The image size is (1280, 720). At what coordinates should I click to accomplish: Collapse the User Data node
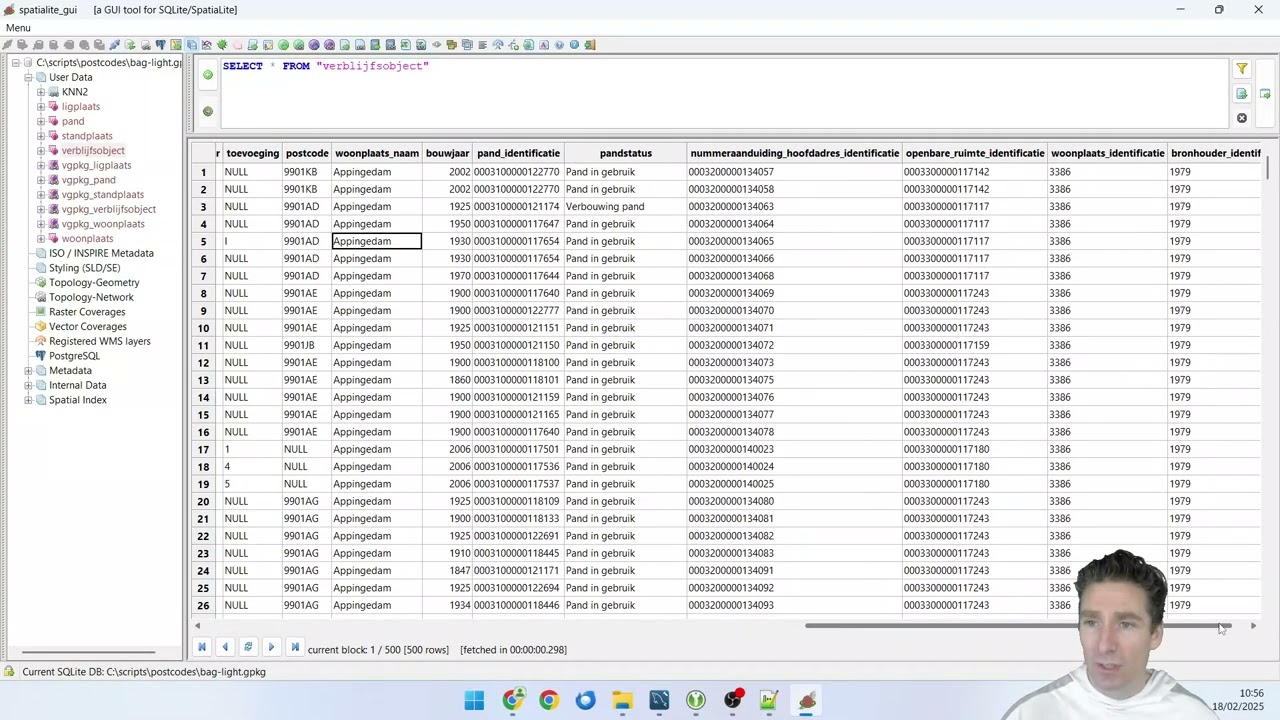(28, 77)
